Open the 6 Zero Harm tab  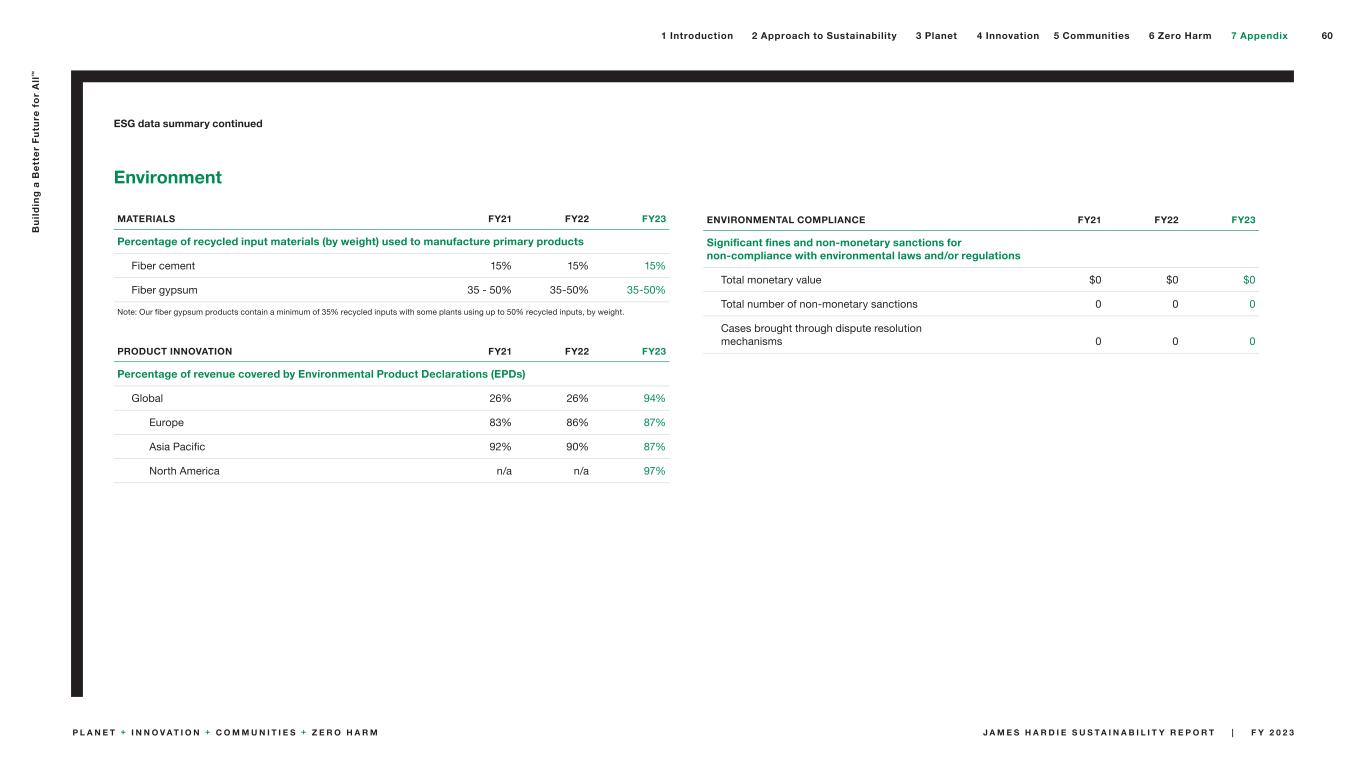click(x=1179, y=36)
